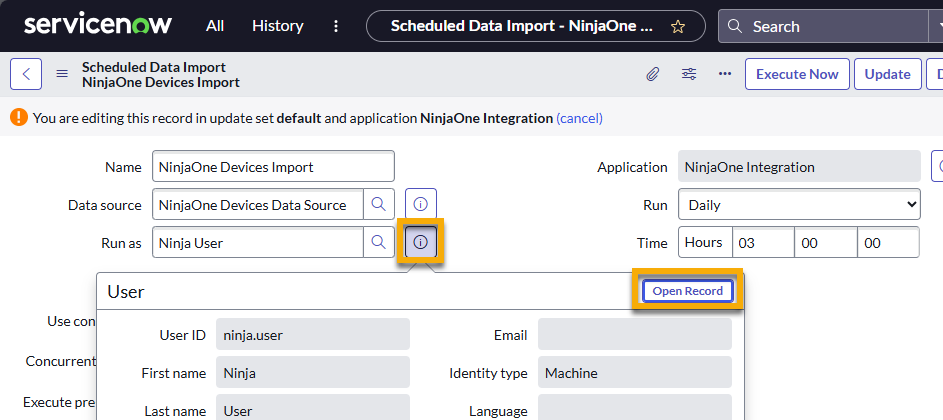Click the Update button
Screen dimensions: 943x420
(887, 74)
